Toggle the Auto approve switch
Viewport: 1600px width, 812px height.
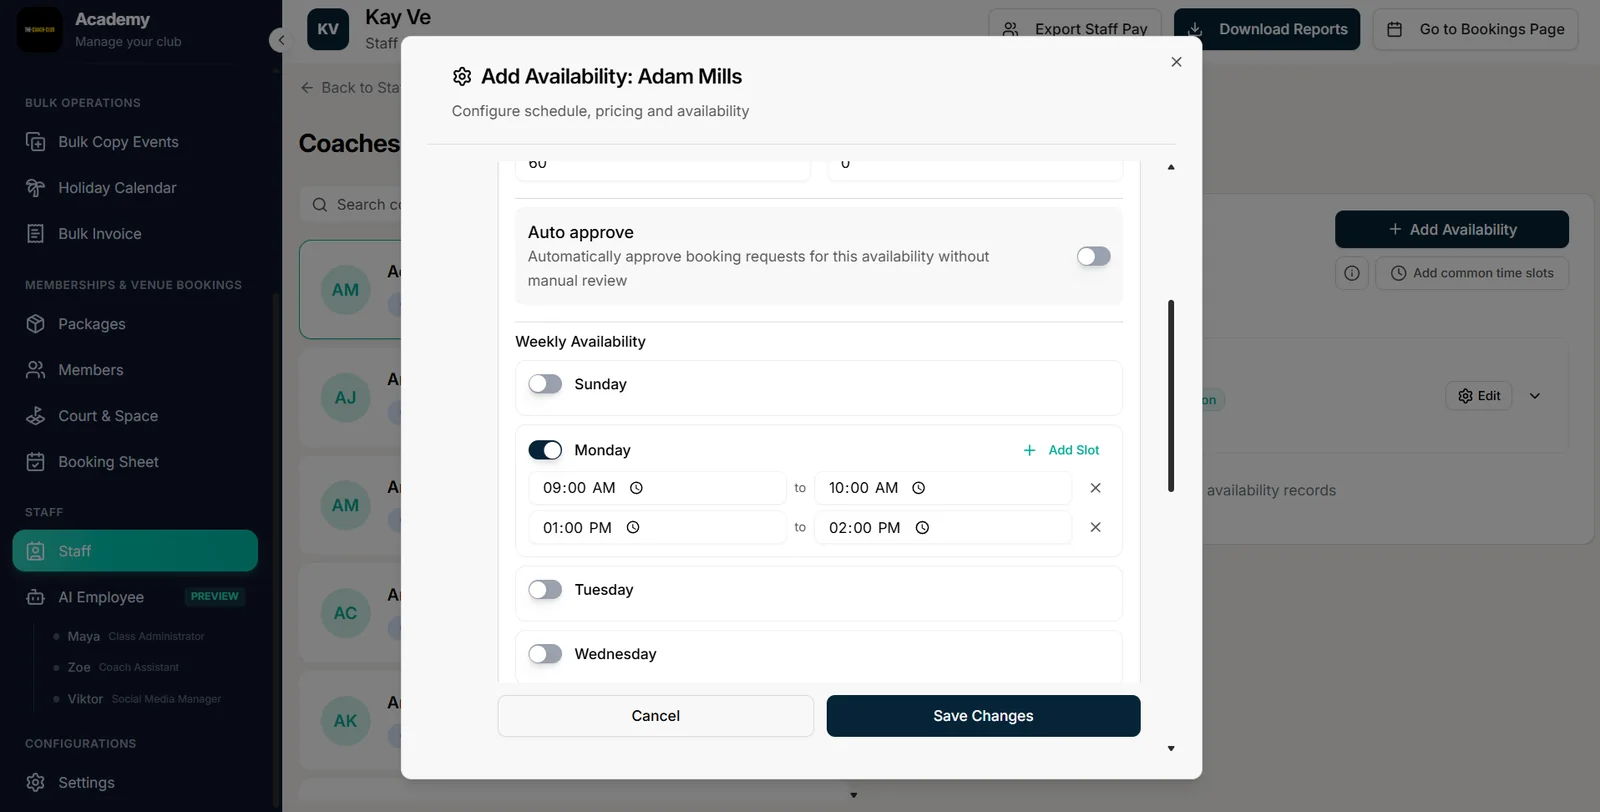click(x=1093, y=257)
